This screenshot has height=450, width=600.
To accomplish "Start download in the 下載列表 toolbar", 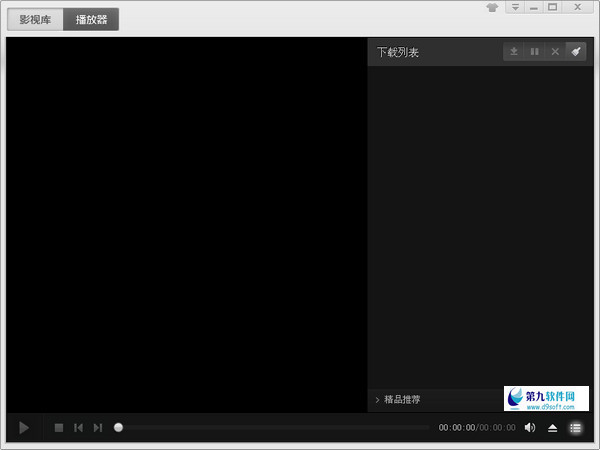I will (514, 51).
